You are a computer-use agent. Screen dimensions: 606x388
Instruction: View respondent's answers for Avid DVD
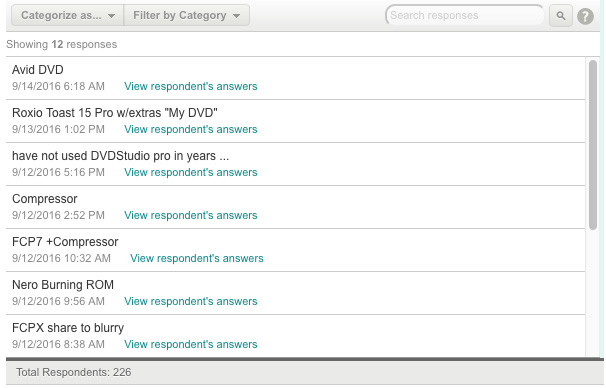click(x=191, y=86)
